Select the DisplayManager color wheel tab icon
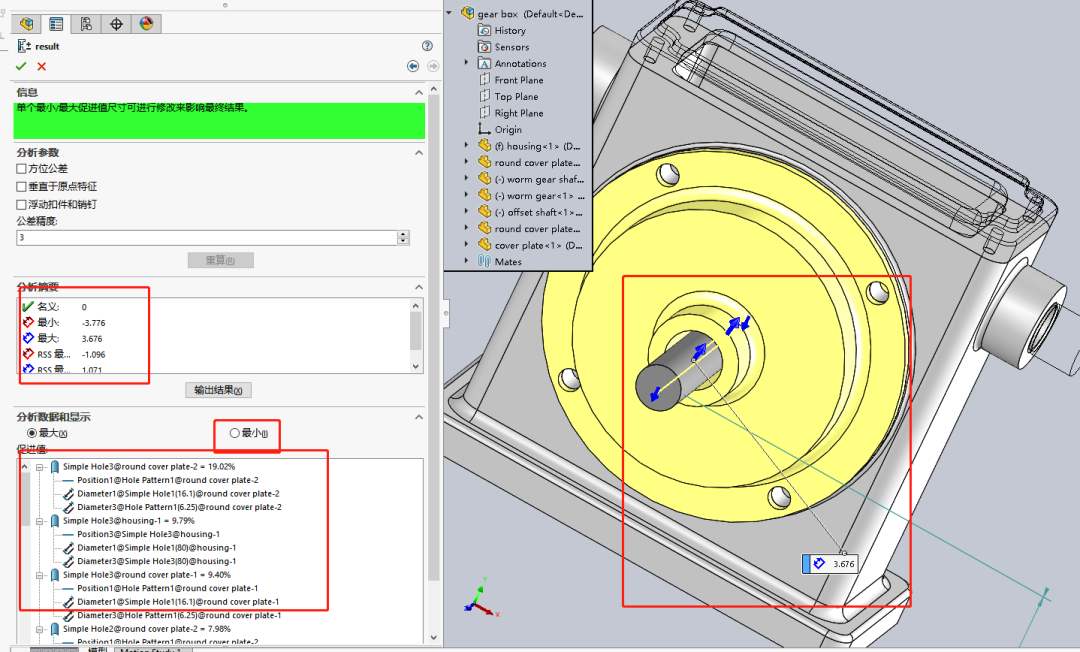 coord(147,23)
